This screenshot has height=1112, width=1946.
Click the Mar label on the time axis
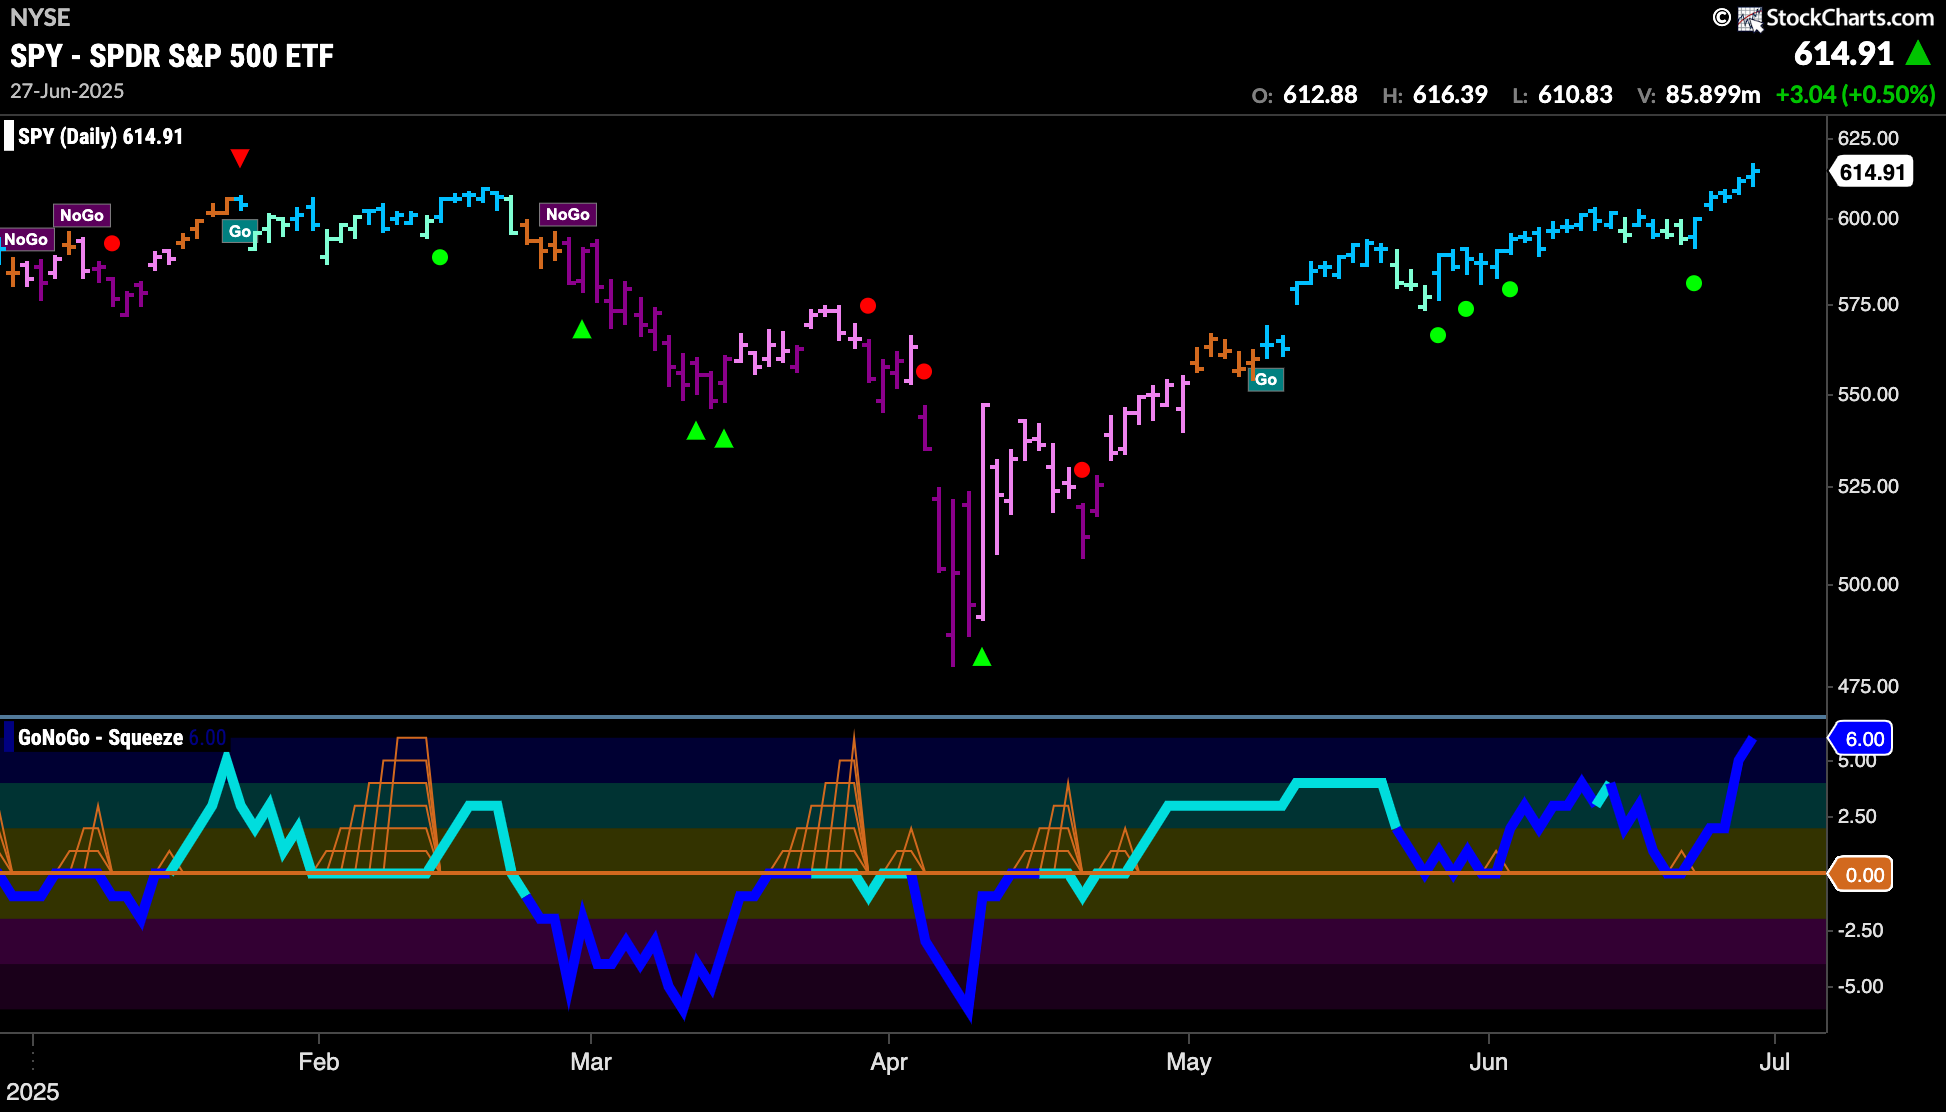(591, 1061)
